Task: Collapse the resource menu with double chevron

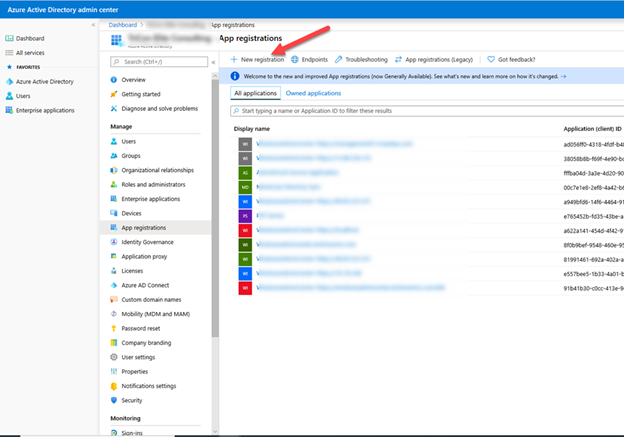Action: [213, 62]
